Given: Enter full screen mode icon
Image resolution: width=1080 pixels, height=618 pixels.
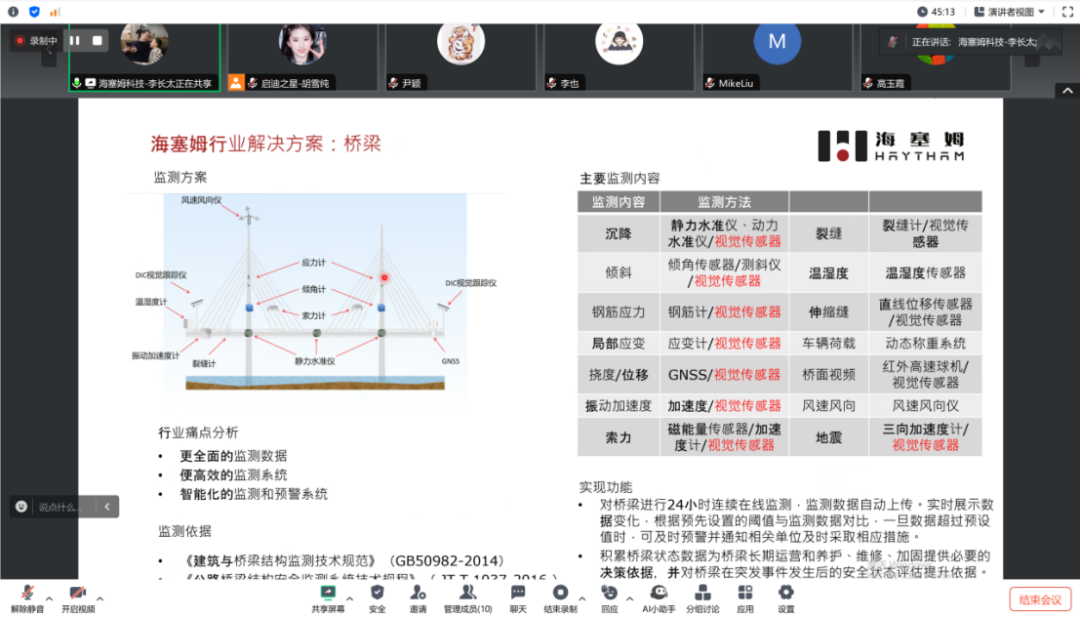Looking at the screenshot, I should [x=1067, y=12].
